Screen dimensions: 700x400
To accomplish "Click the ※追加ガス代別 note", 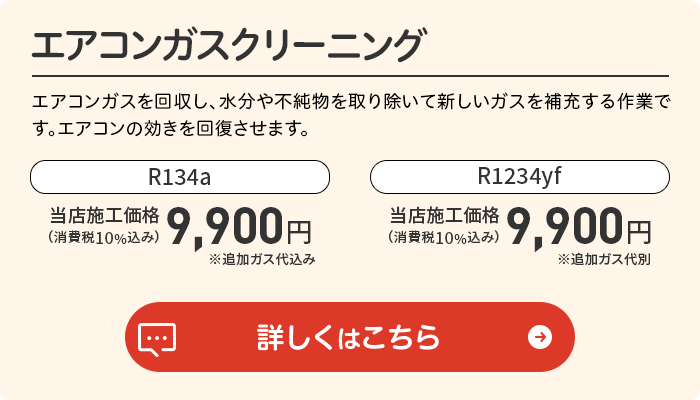I will (604, 259).
